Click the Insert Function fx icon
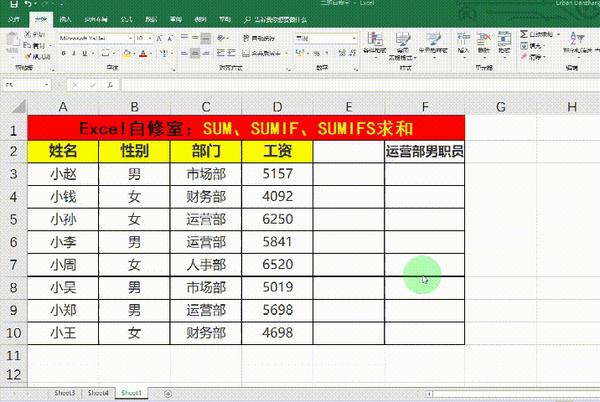The height and width of the screenshot is (402, 600). click(110, 85)
